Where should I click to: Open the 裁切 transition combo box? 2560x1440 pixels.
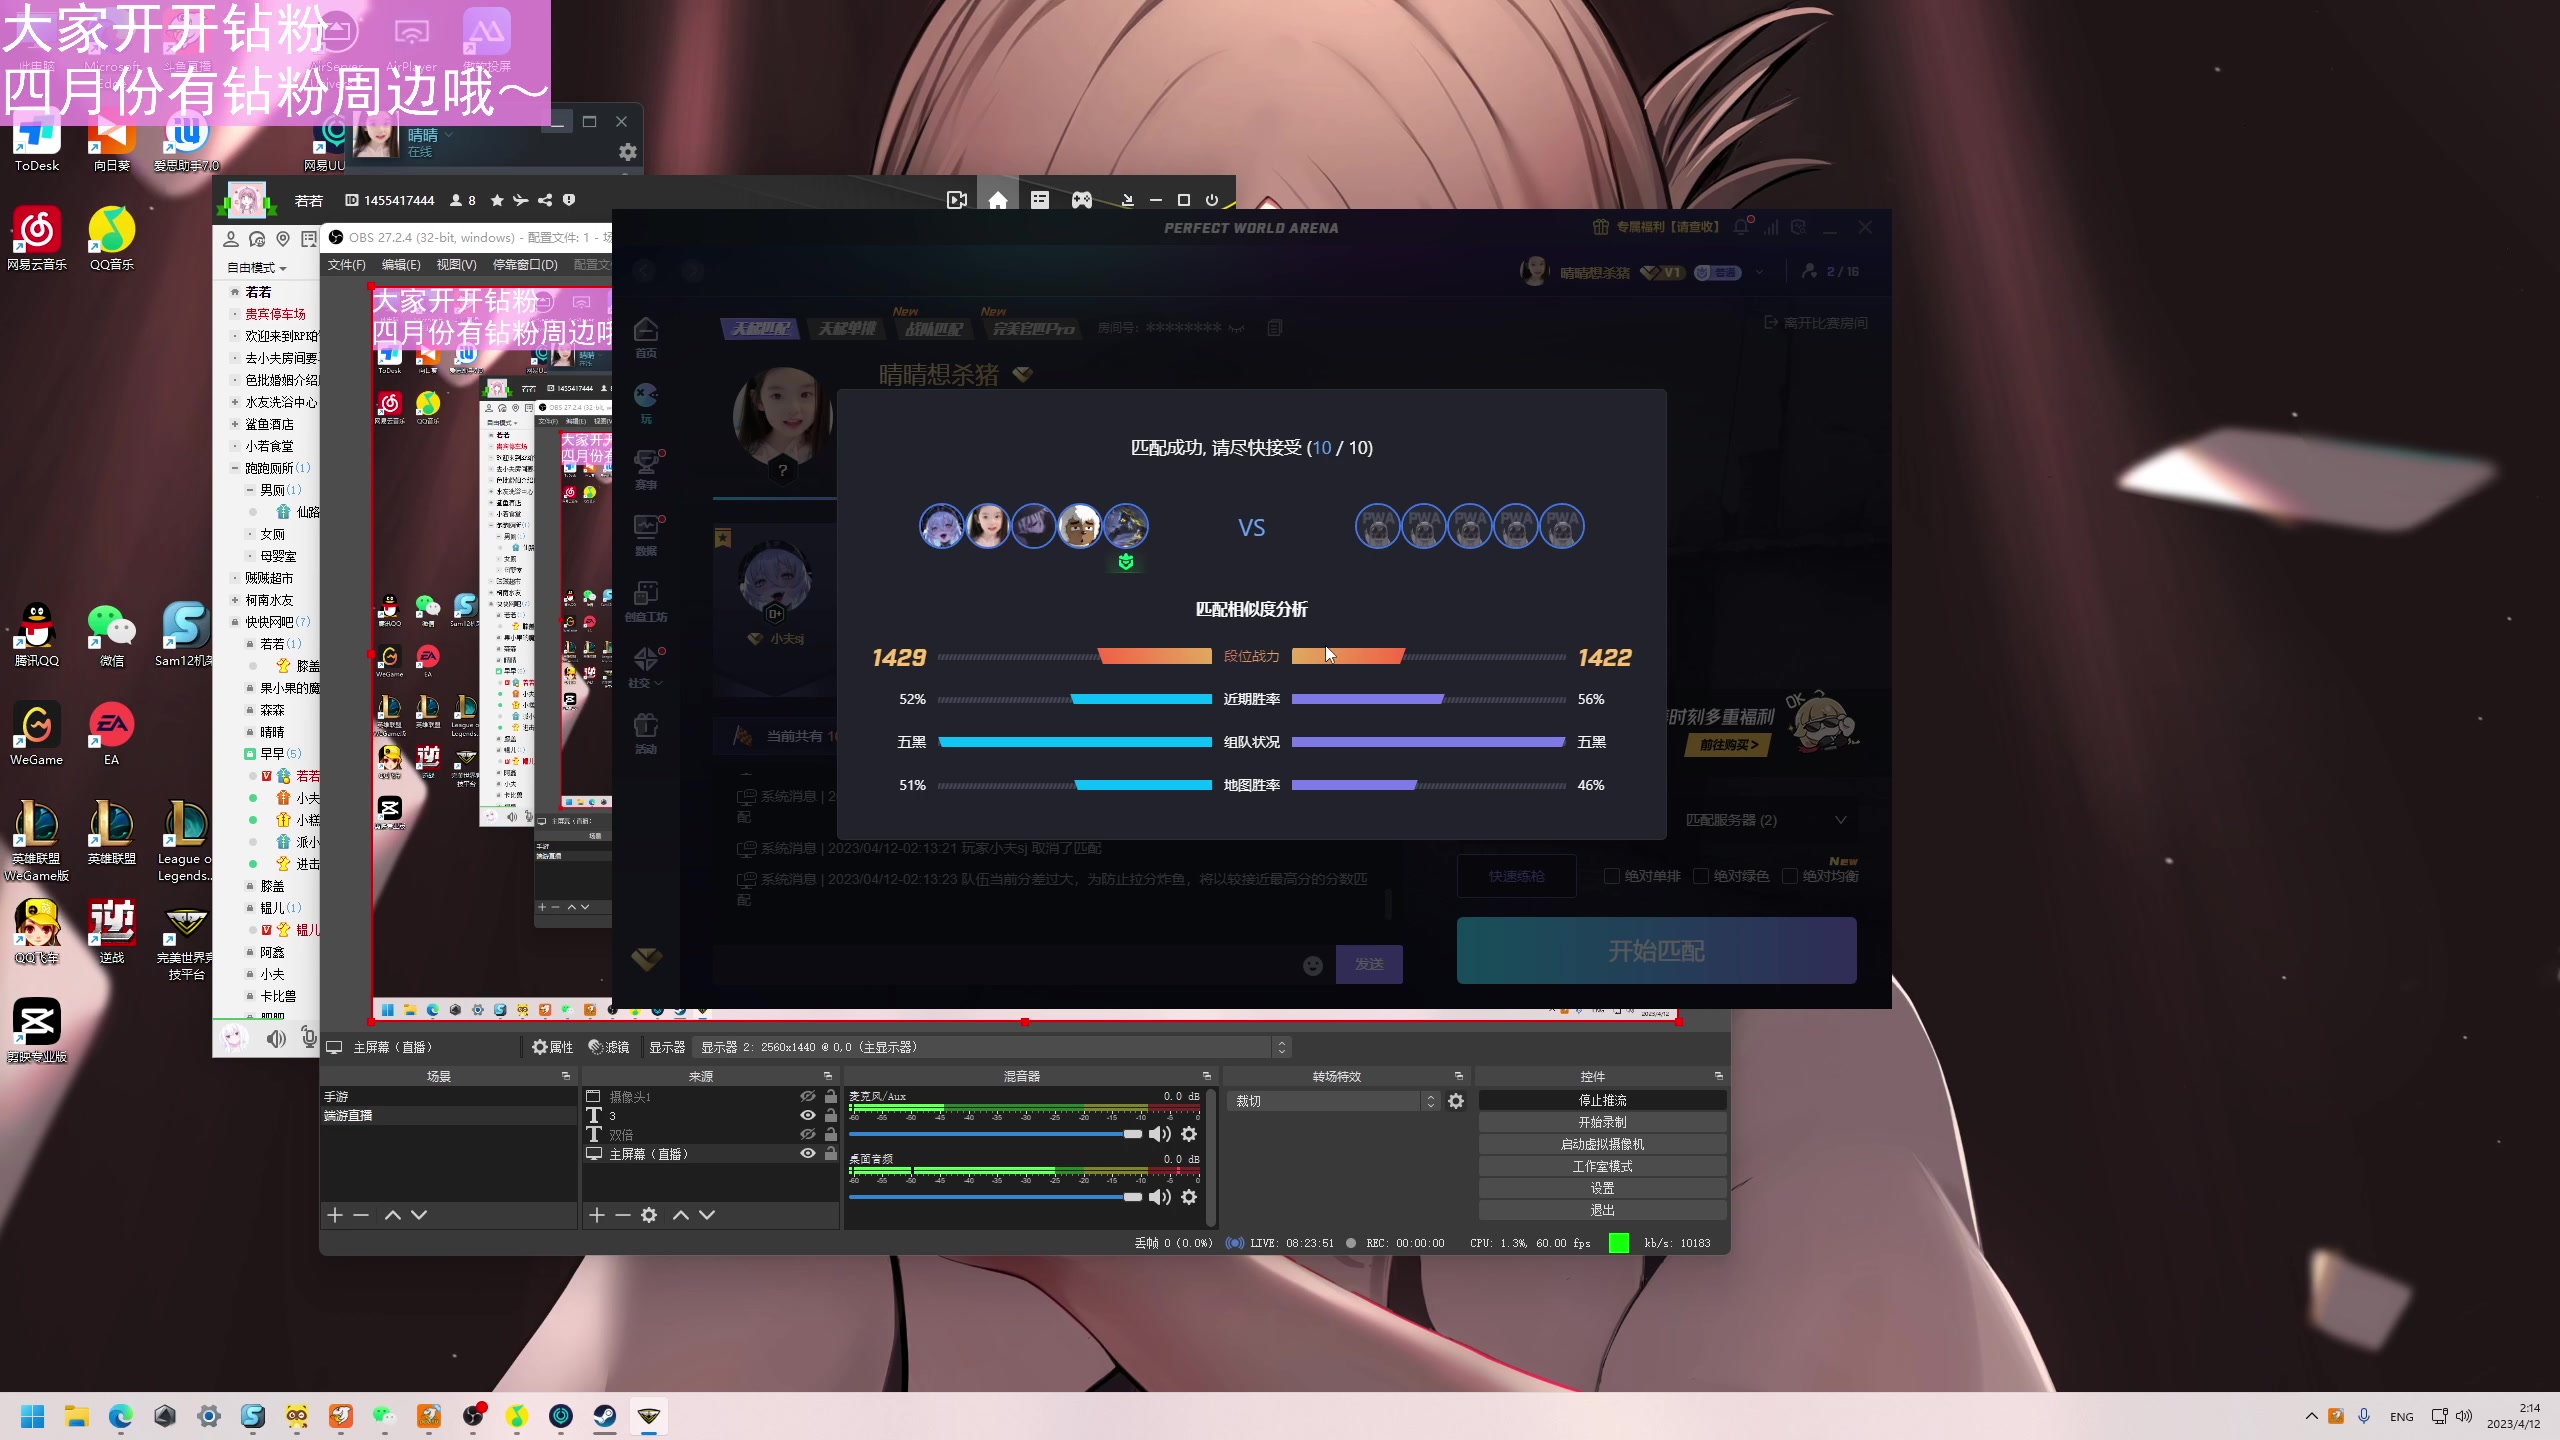point(1334,1101)
